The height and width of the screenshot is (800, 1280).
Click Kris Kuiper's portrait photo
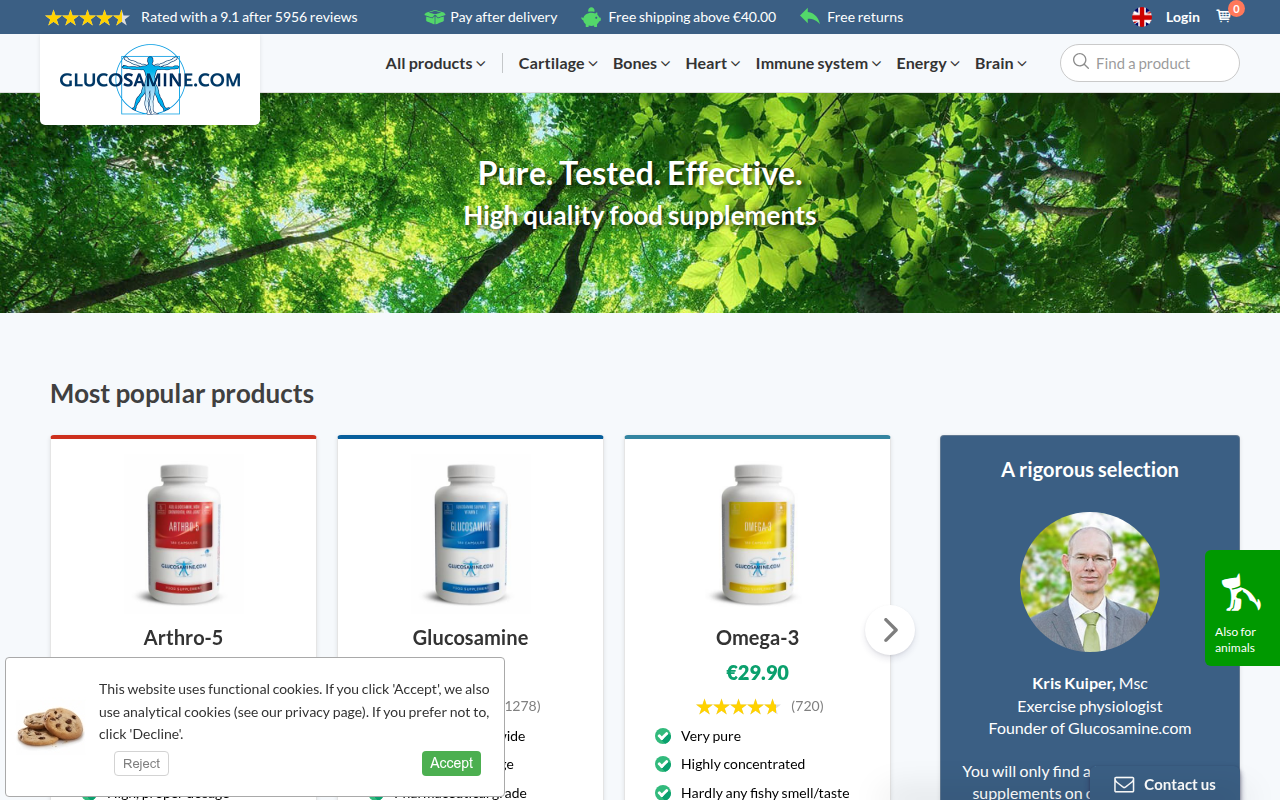(1090, 582)
